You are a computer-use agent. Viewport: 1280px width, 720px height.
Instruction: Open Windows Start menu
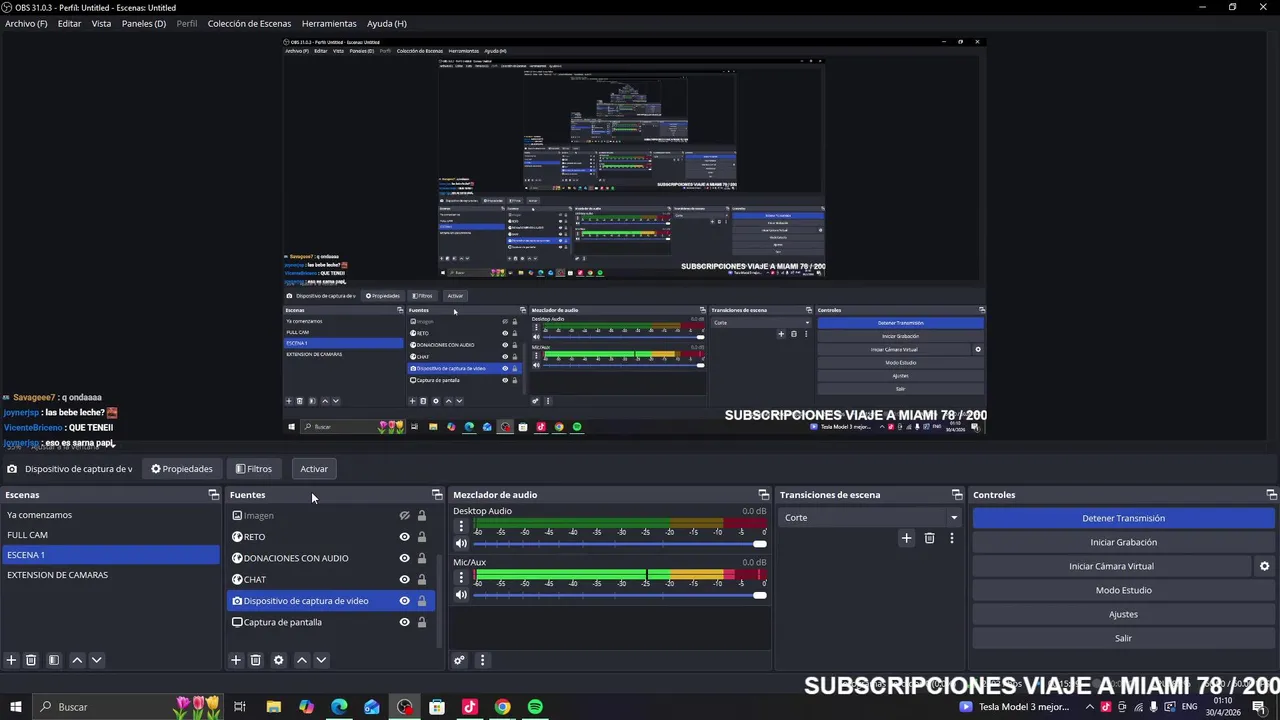pyautogui.click(x=16, y=707)
